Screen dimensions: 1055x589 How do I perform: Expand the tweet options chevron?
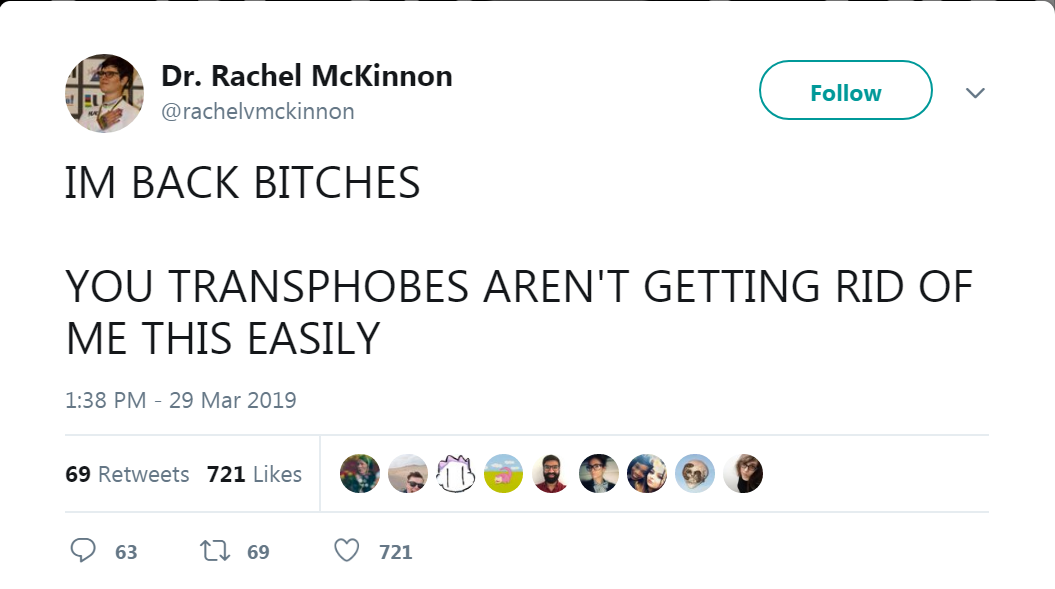pos(975,93)
